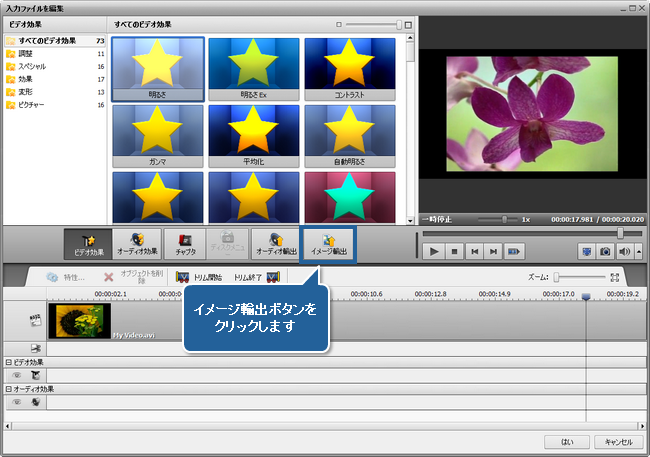Click the トリム終了 (trim end) button
This screenshot has width=650, height=457.
(x=255, y=277)
